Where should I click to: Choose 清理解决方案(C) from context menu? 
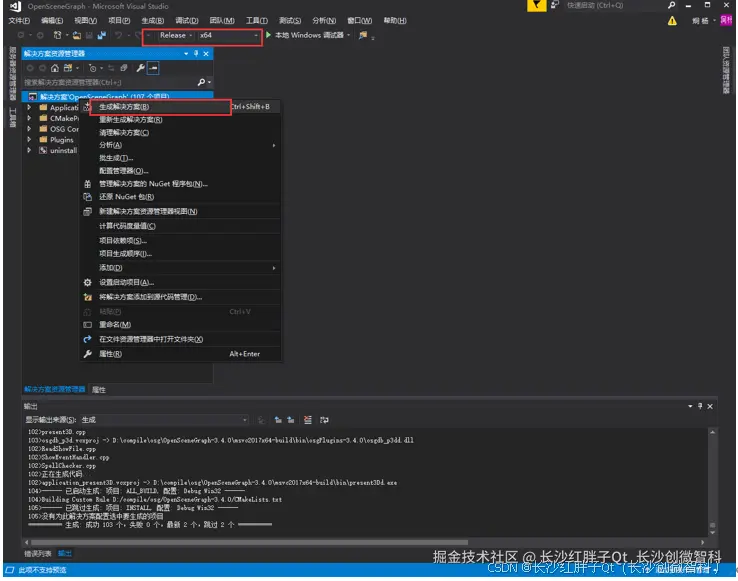(x=181, y=133)
